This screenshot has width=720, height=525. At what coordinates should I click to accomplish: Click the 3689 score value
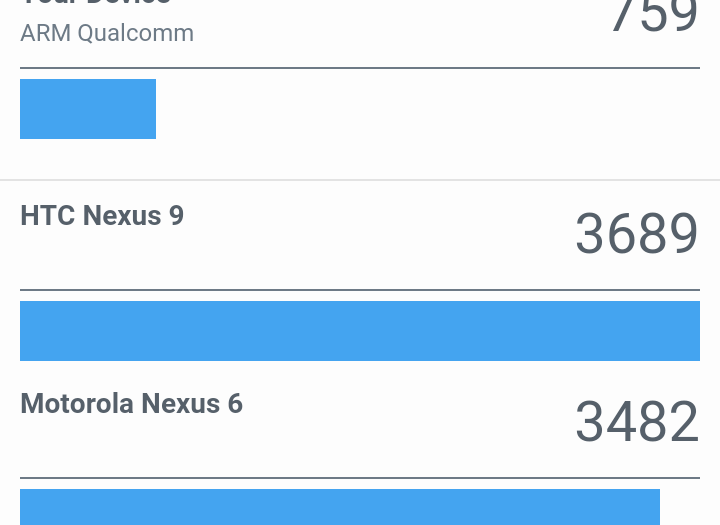pos(636,234)
